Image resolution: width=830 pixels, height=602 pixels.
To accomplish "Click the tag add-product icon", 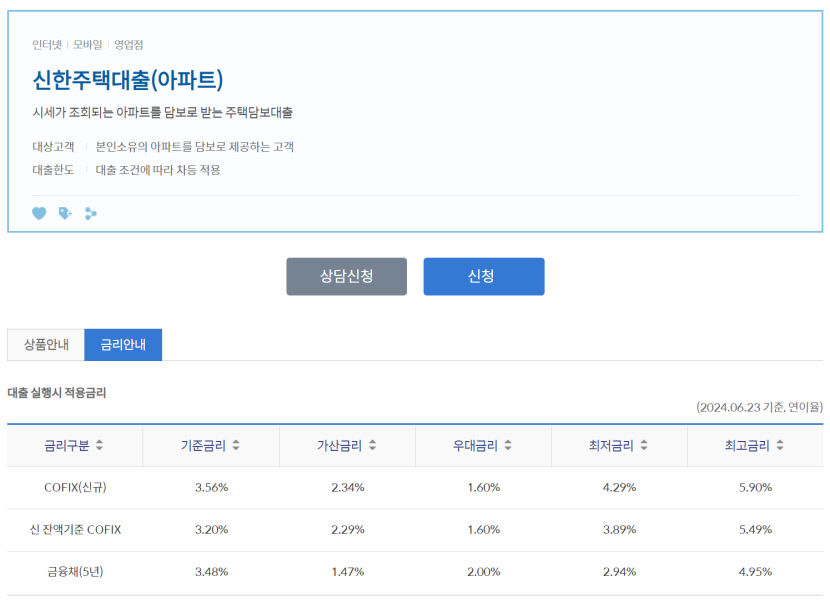I will click(65, 213).
